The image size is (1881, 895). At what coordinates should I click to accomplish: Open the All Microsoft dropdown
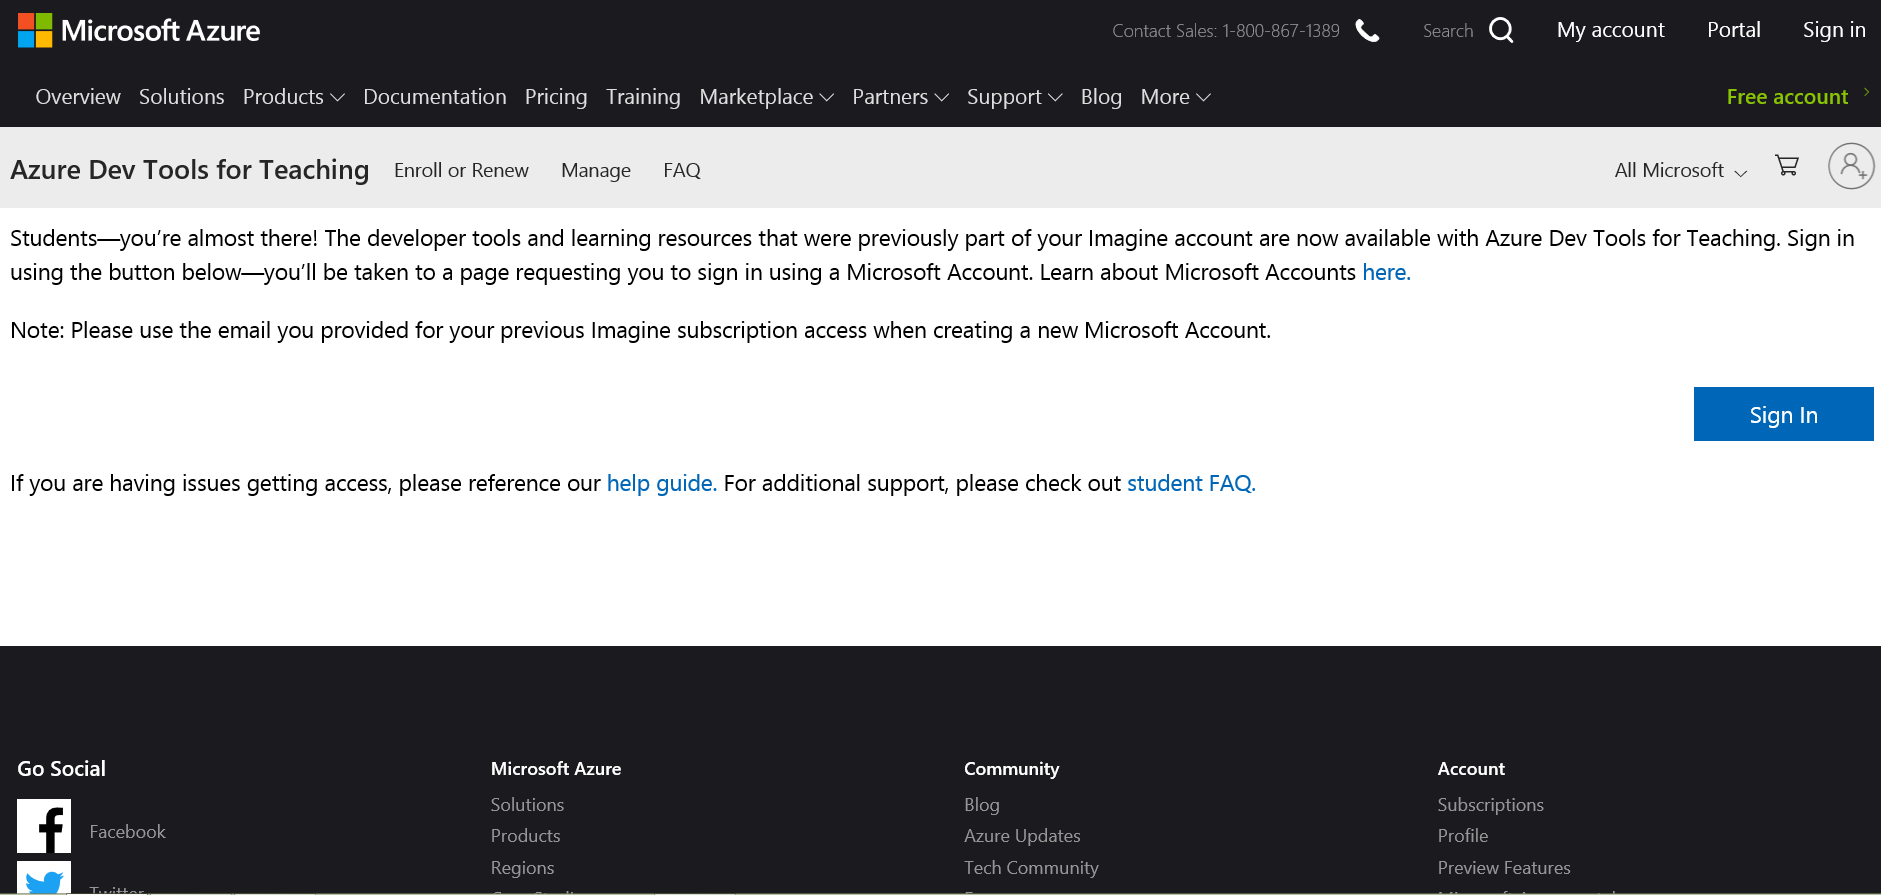tap(1680, 171)
